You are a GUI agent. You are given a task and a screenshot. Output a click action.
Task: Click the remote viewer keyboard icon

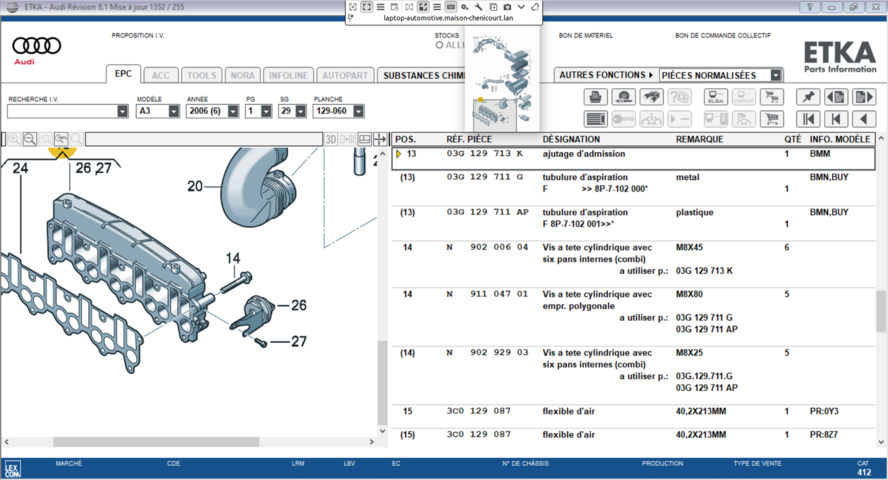(451, 7)
